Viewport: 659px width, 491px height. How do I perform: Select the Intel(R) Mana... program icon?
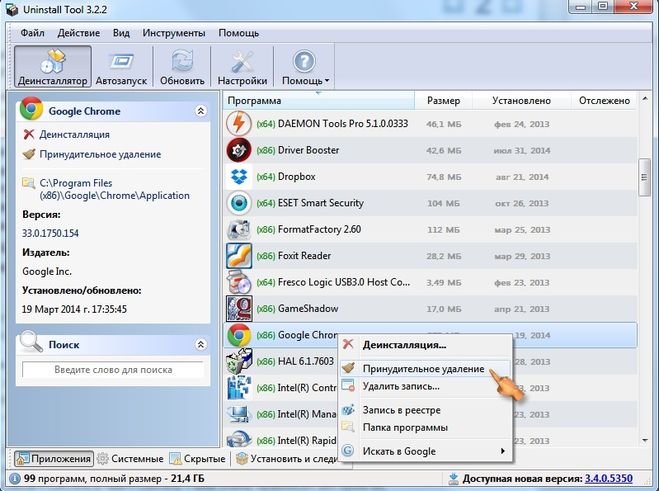click(239, 414)
